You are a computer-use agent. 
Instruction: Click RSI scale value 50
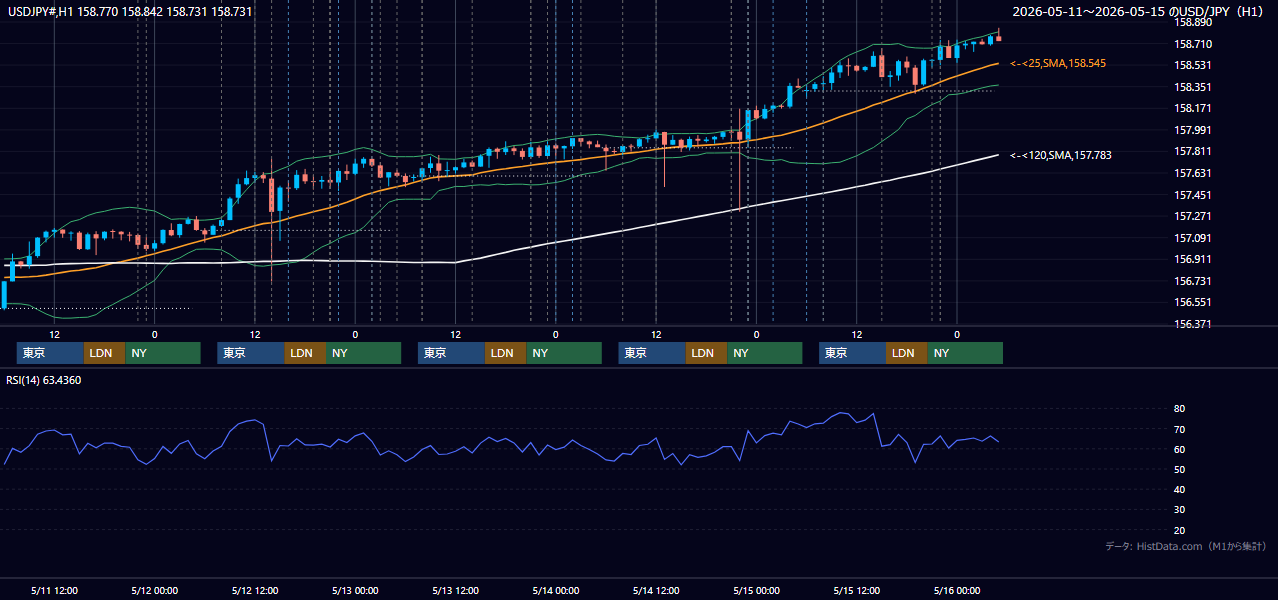coord(1179,469)
